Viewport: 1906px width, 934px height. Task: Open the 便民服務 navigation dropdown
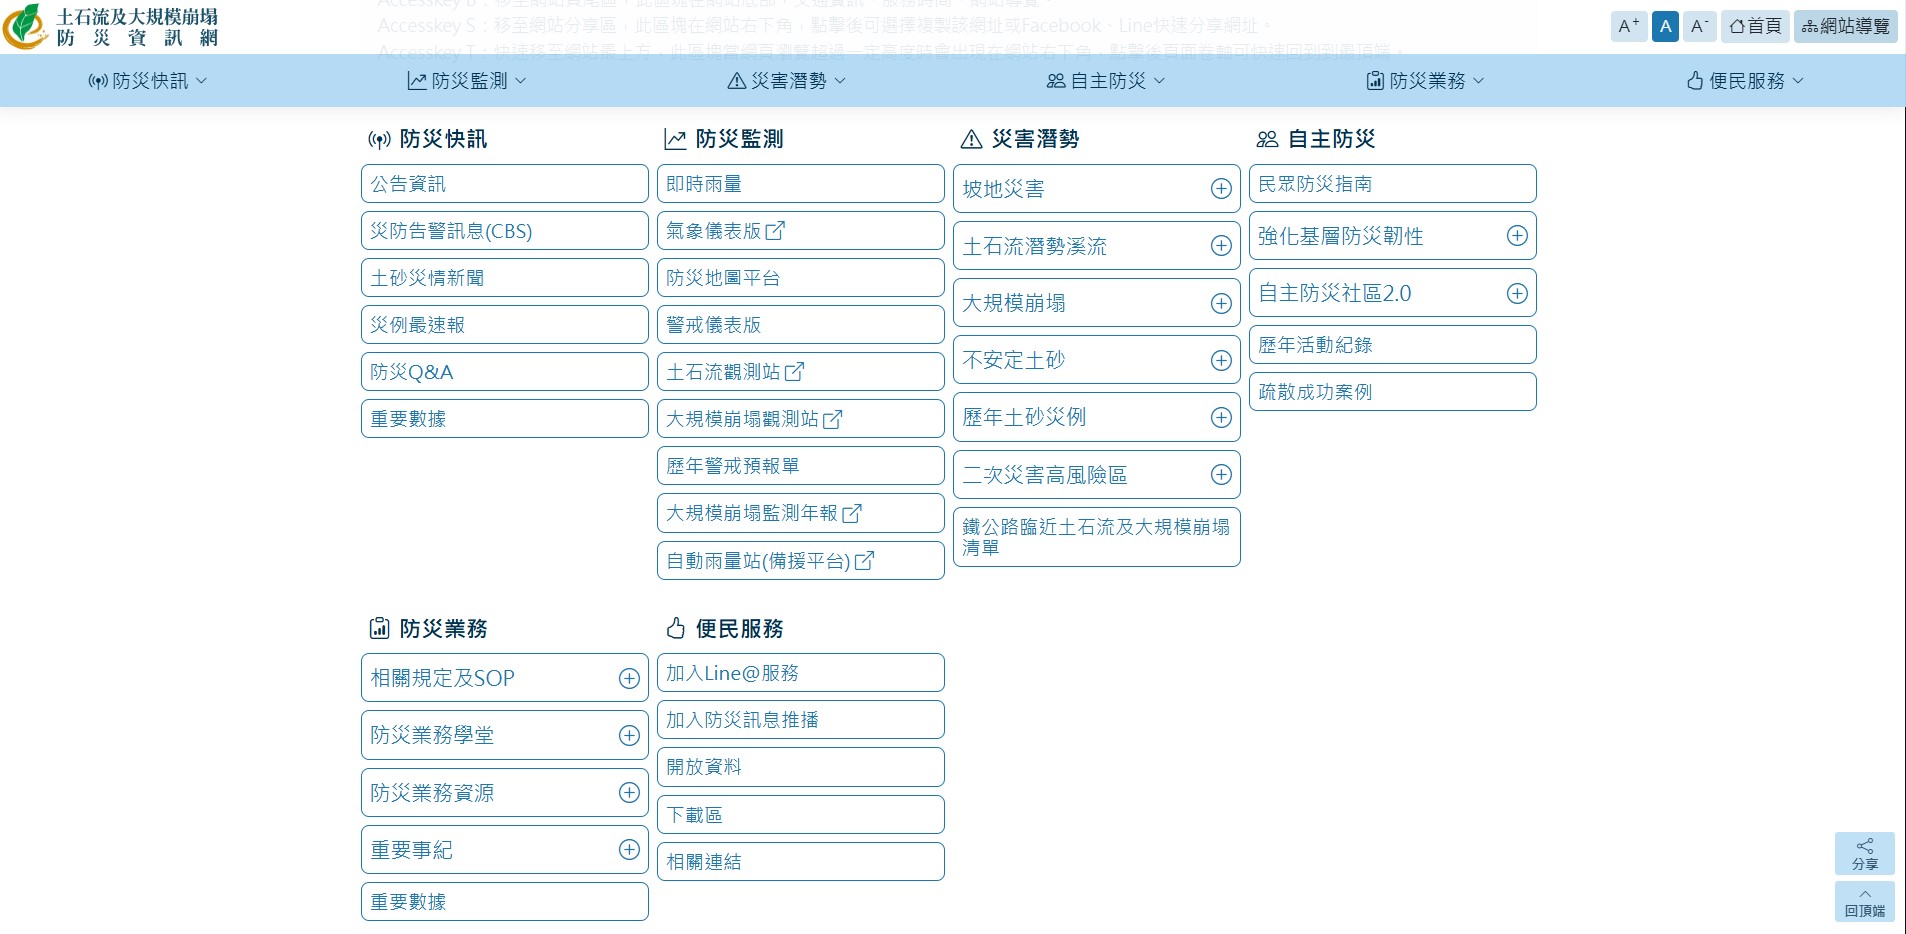1745,81
